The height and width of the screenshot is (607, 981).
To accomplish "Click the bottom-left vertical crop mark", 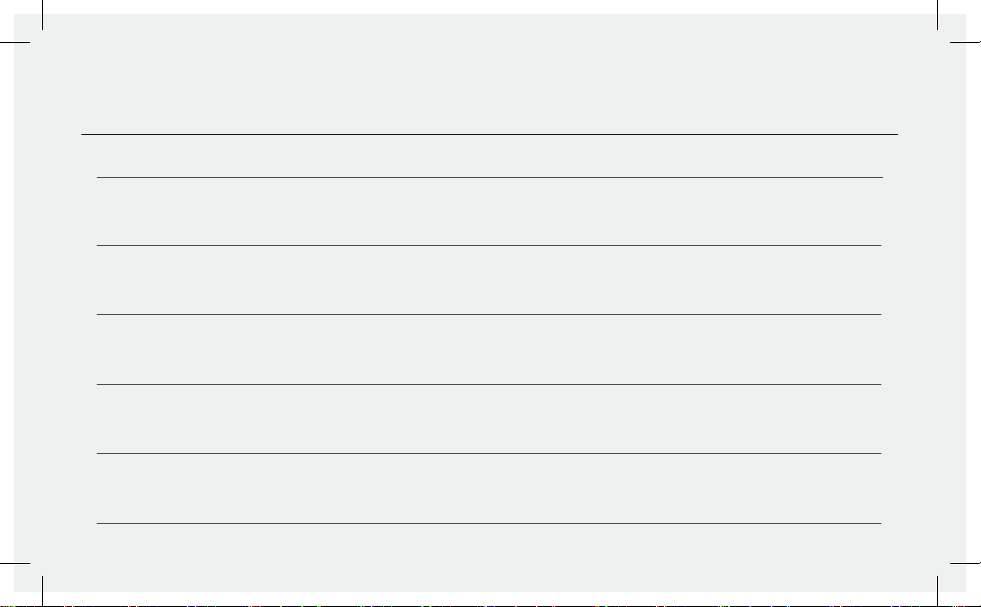I will point(43,591).
